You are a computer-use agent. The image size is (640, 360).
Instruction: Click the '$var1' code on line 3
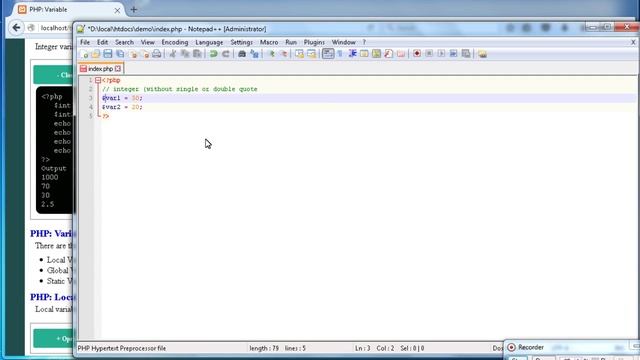coord(111,98)
